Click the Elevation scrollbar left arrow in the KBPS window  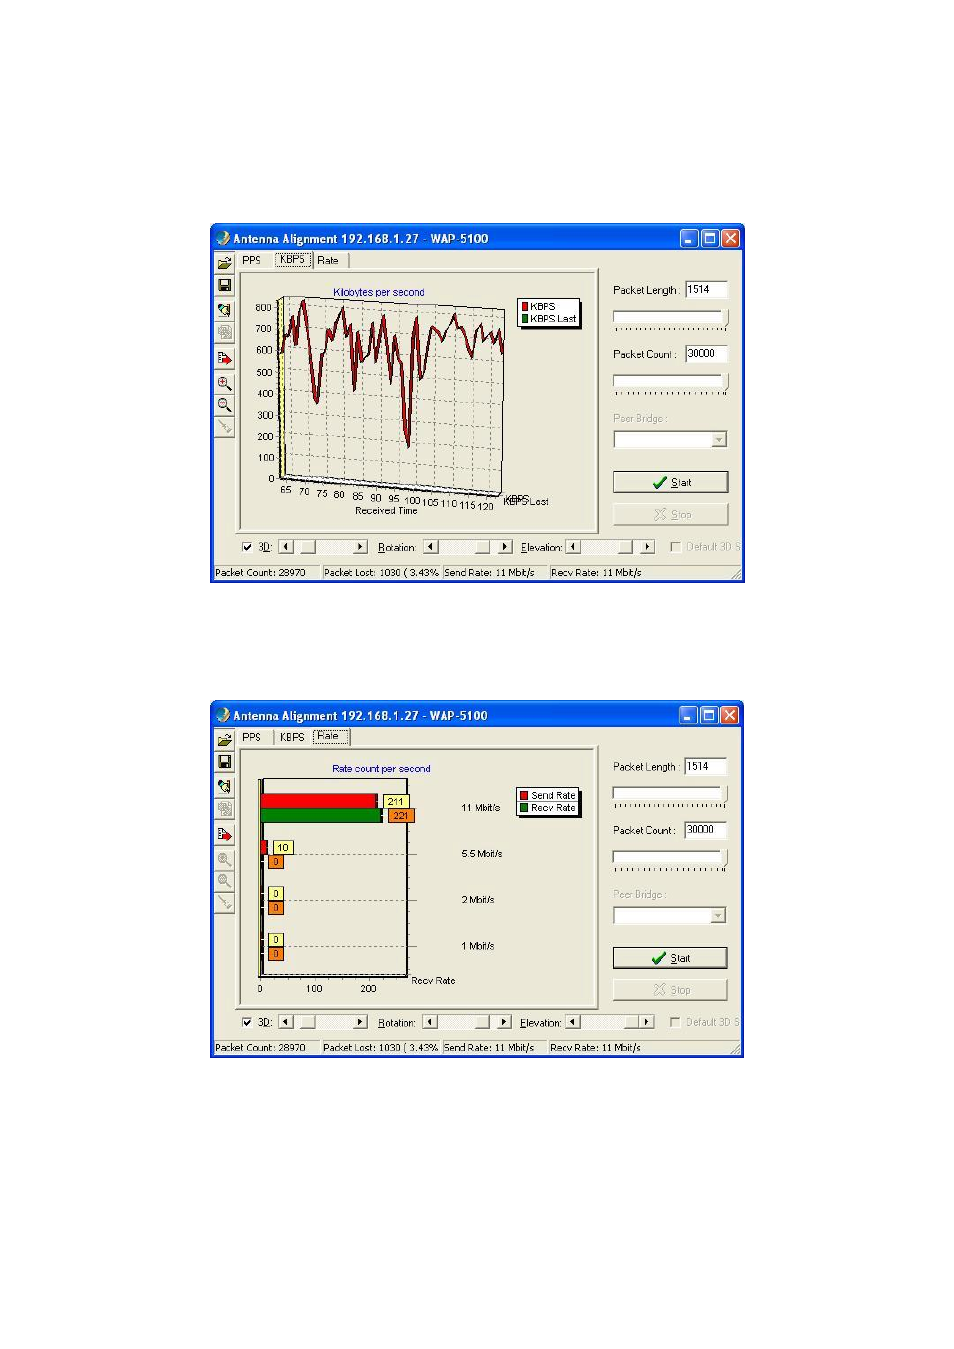pos(573,547)
